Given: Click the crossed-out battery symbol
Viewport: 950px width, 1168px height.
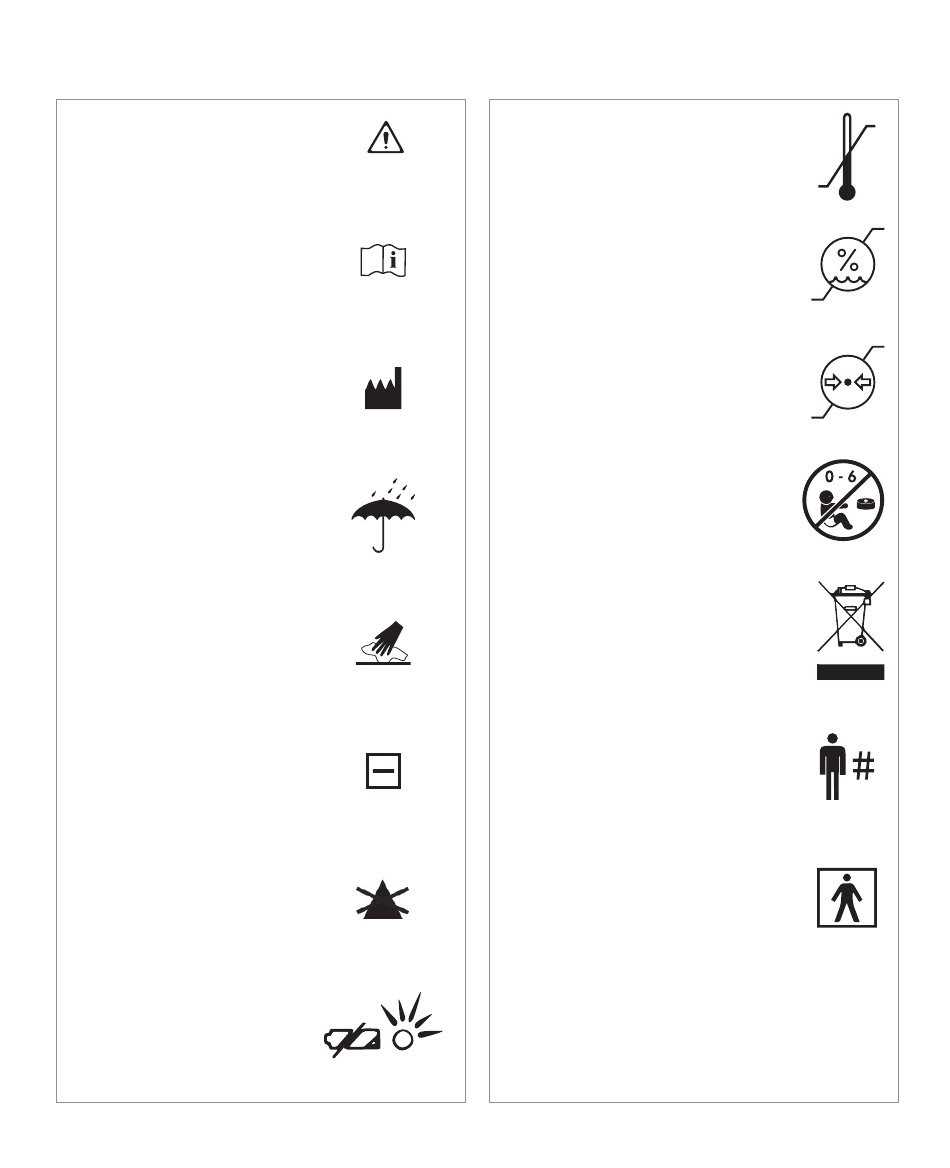Looking at the screenshot, I should [352, 1040].
